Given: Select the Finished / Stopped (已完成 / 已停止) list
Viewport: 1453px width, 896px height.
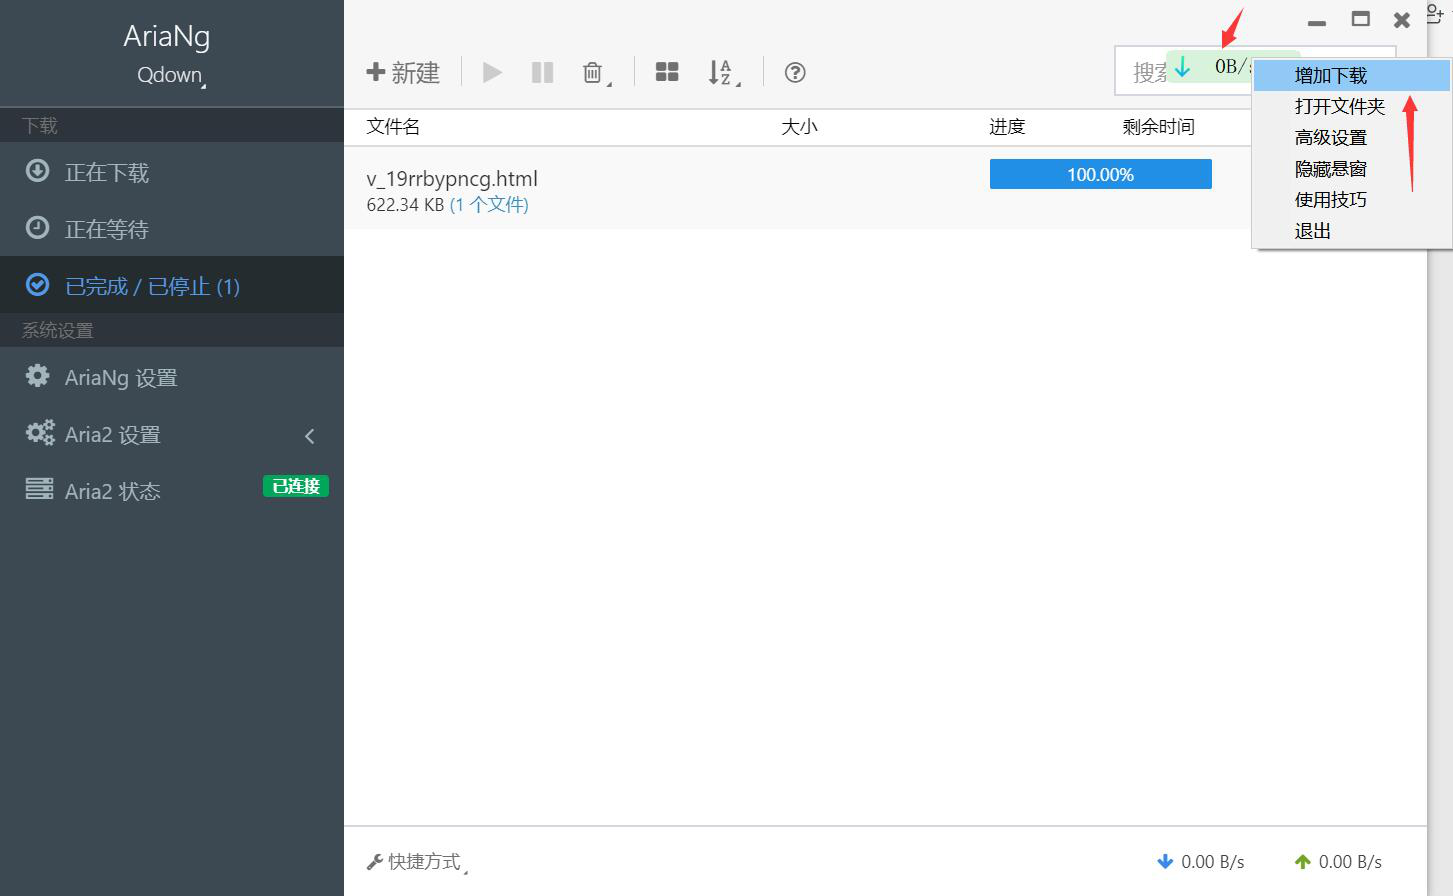Looking at the screenshot, I should tap(172, 286).
